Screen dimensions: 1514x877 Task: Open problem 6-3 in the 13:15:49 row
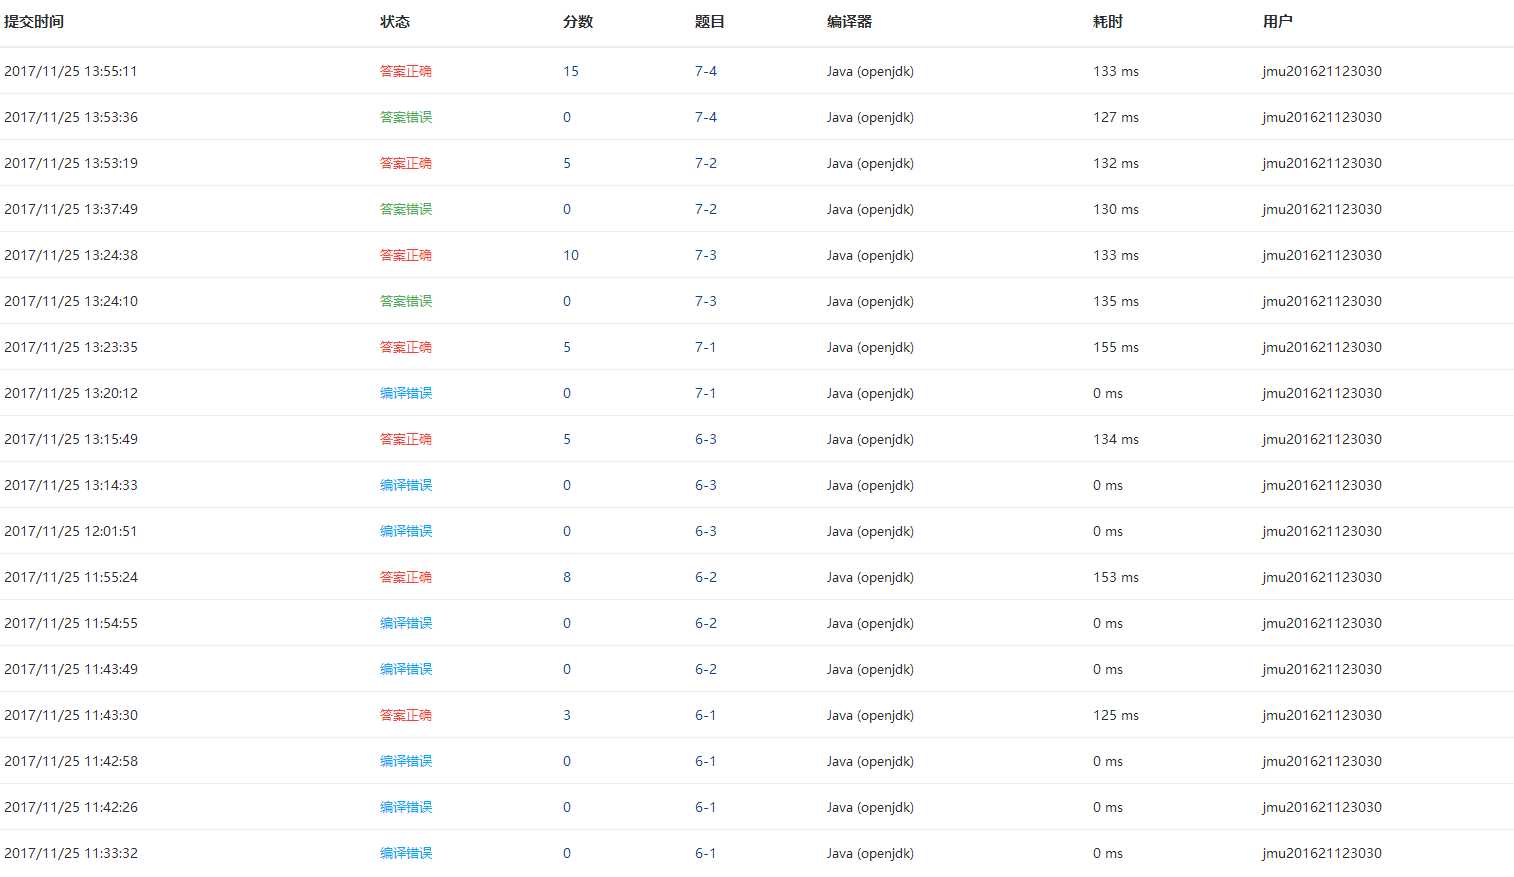click(706, 439)
